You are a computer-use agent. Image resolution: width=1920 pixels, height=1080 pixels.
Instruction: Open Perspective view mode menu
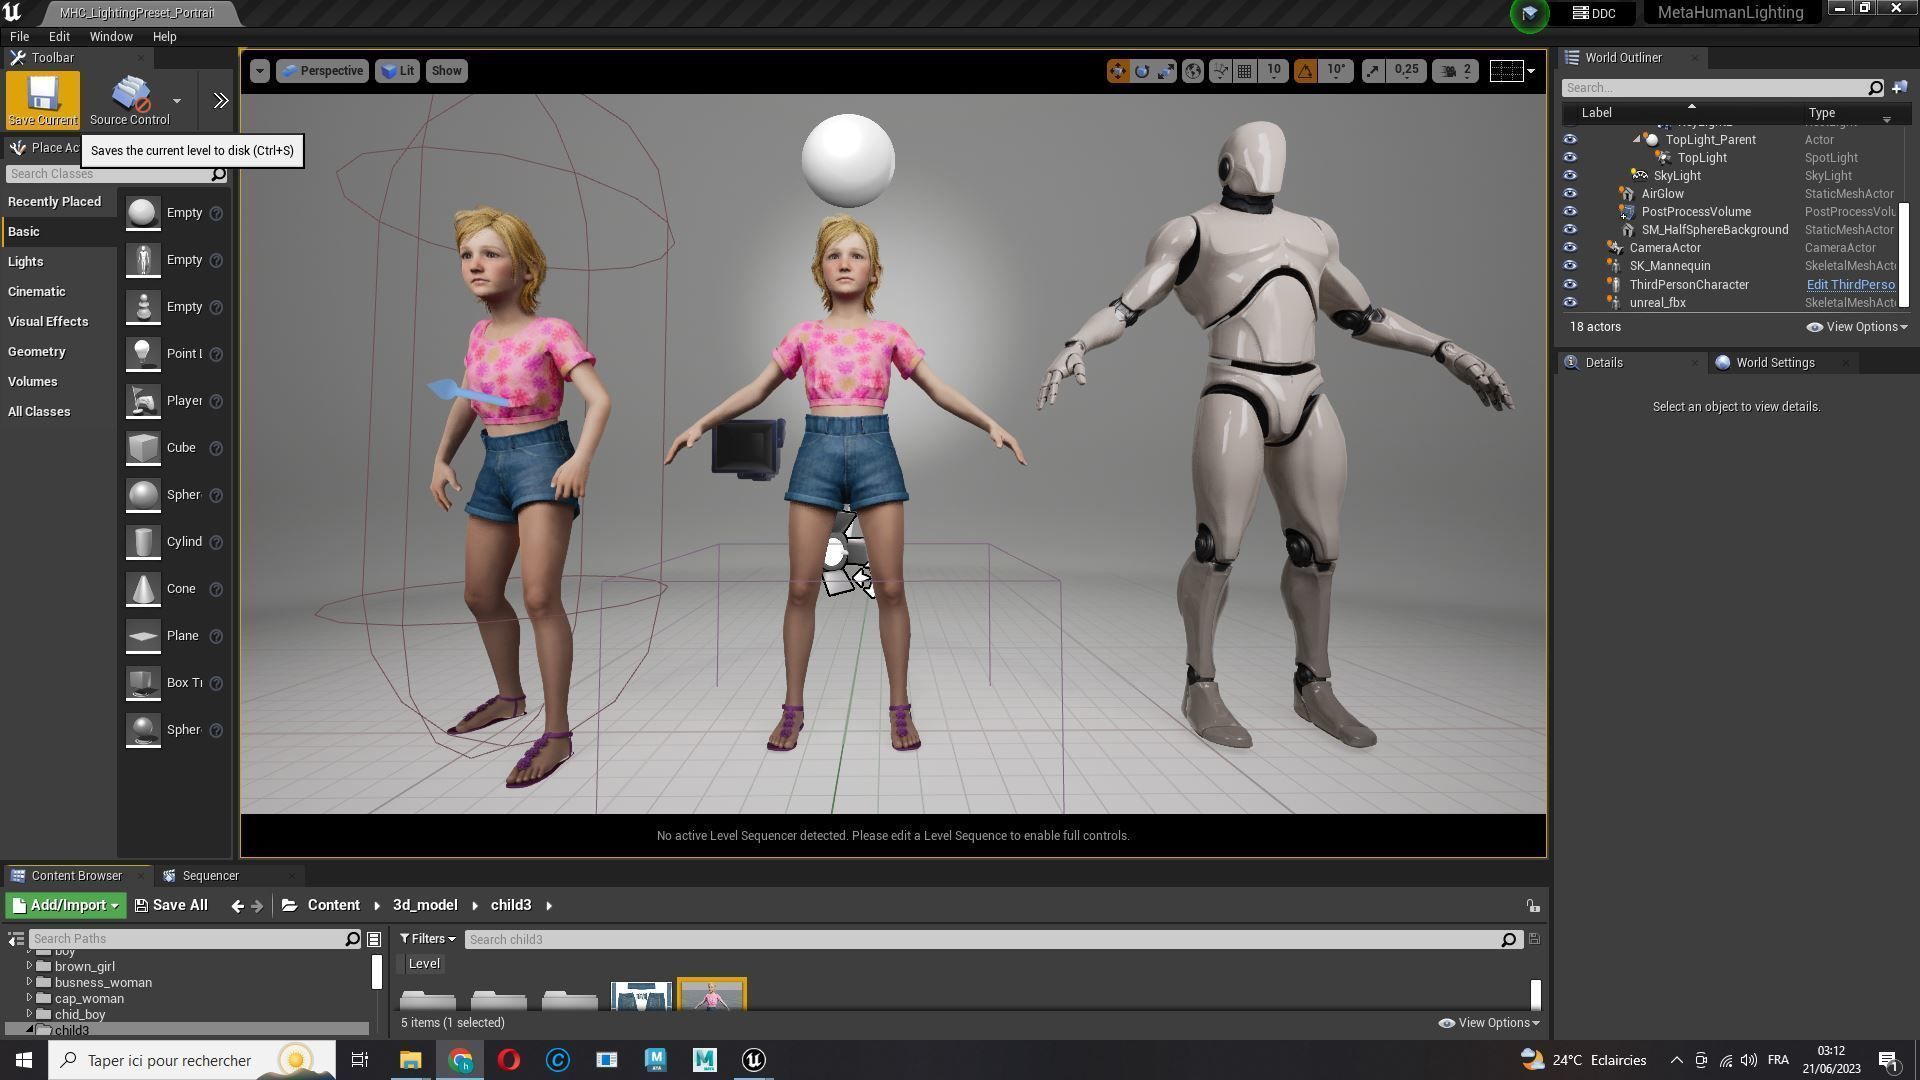pos(322,71)
